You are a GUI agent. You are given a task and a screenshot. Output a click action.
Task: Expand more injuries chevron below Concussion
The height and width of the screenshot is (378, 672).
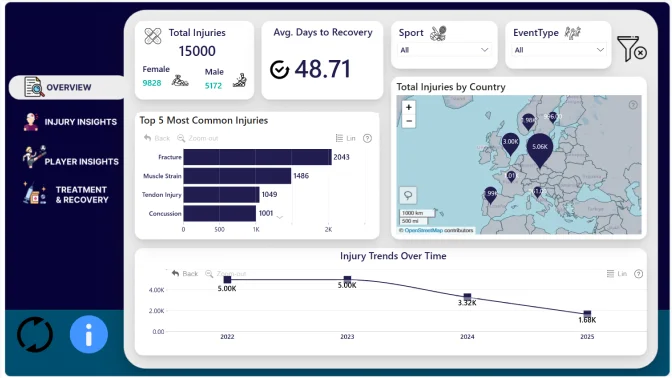click(x=280, y=217)
